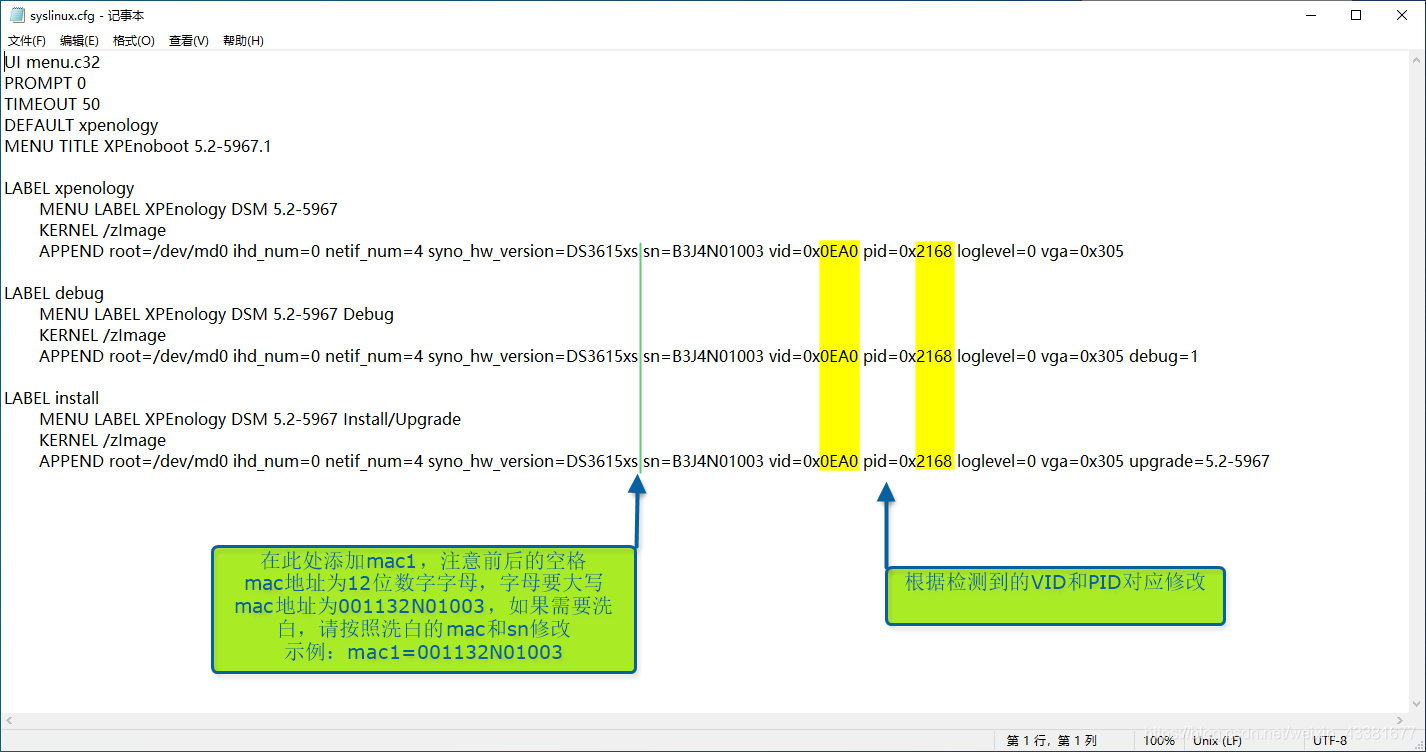This screenshot has height=752, width=1426.
Task: Click 'KERNEL /zImage' under LABEL install
Action: click(x=102, y=440)
